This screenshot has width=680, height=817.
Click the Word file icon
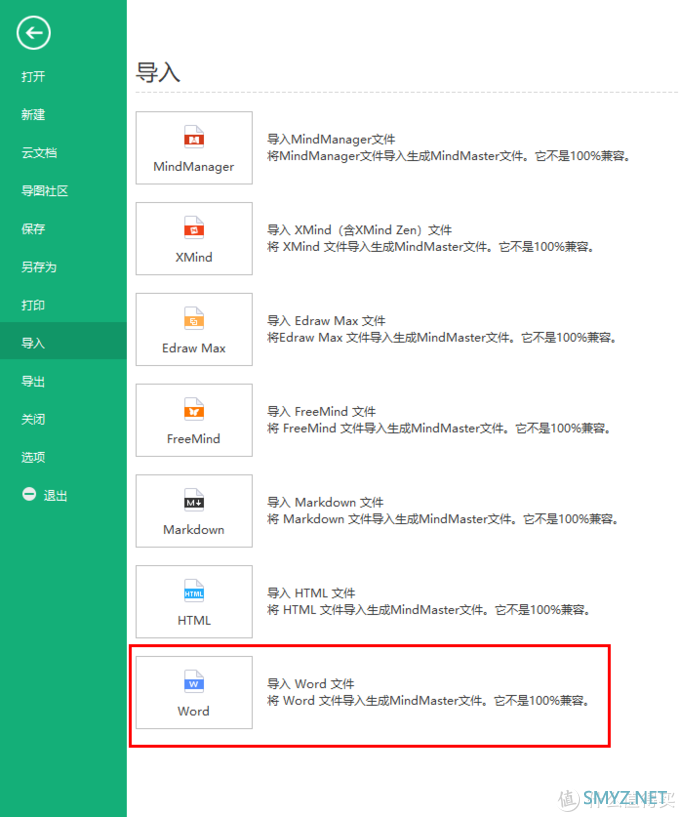pos(194,682)
